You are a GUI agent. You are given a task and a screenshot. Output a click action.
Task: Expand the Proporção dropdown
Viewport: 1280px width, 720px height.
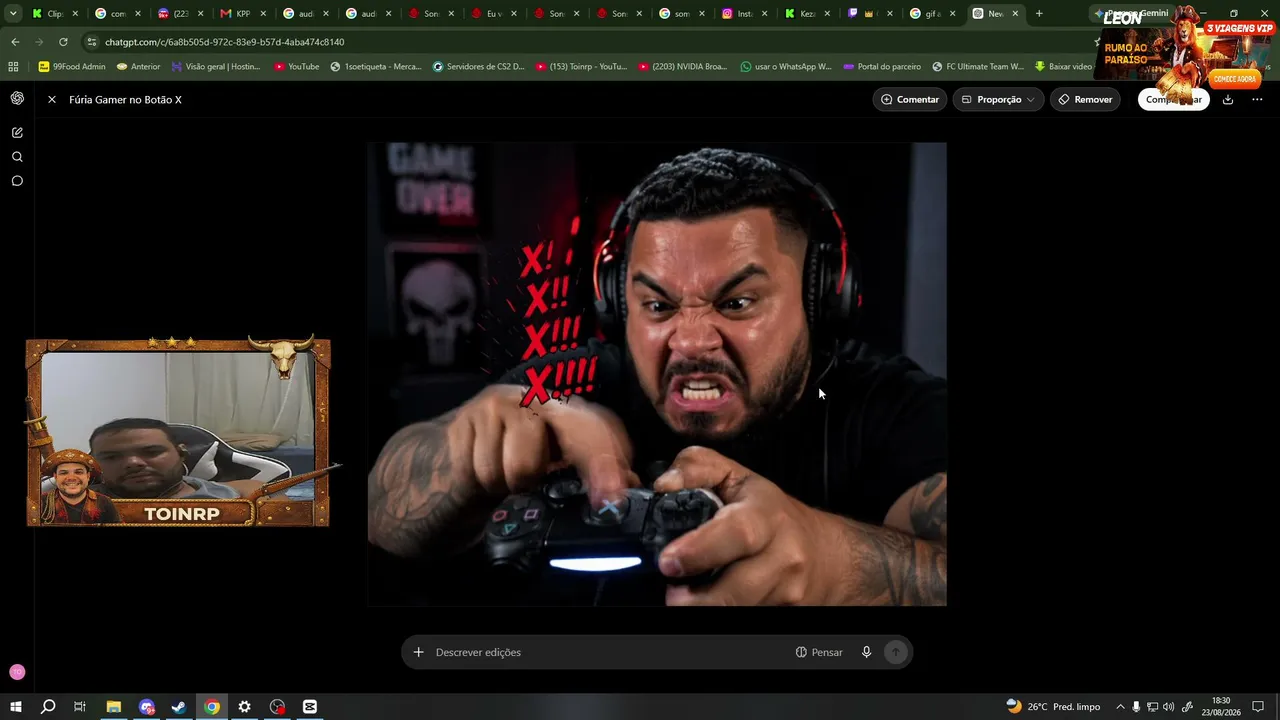tap(998, 99)
